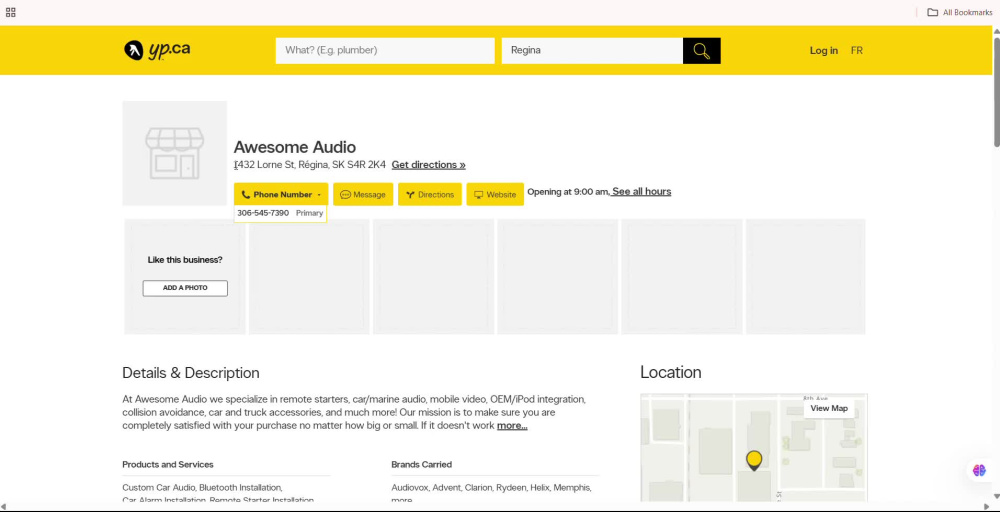
Task: Open the business Website button
Action: pyautogui.click(x=495, y=194)
